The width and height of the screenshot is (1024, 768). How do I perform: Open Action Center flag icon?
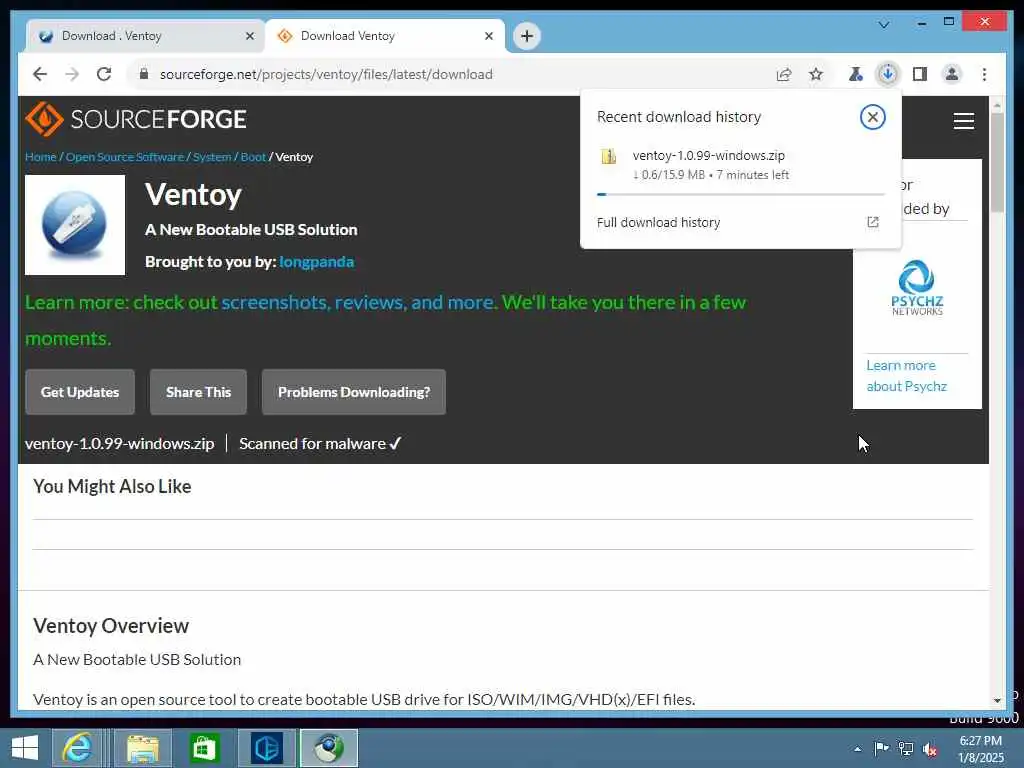[x=881, y=748]
